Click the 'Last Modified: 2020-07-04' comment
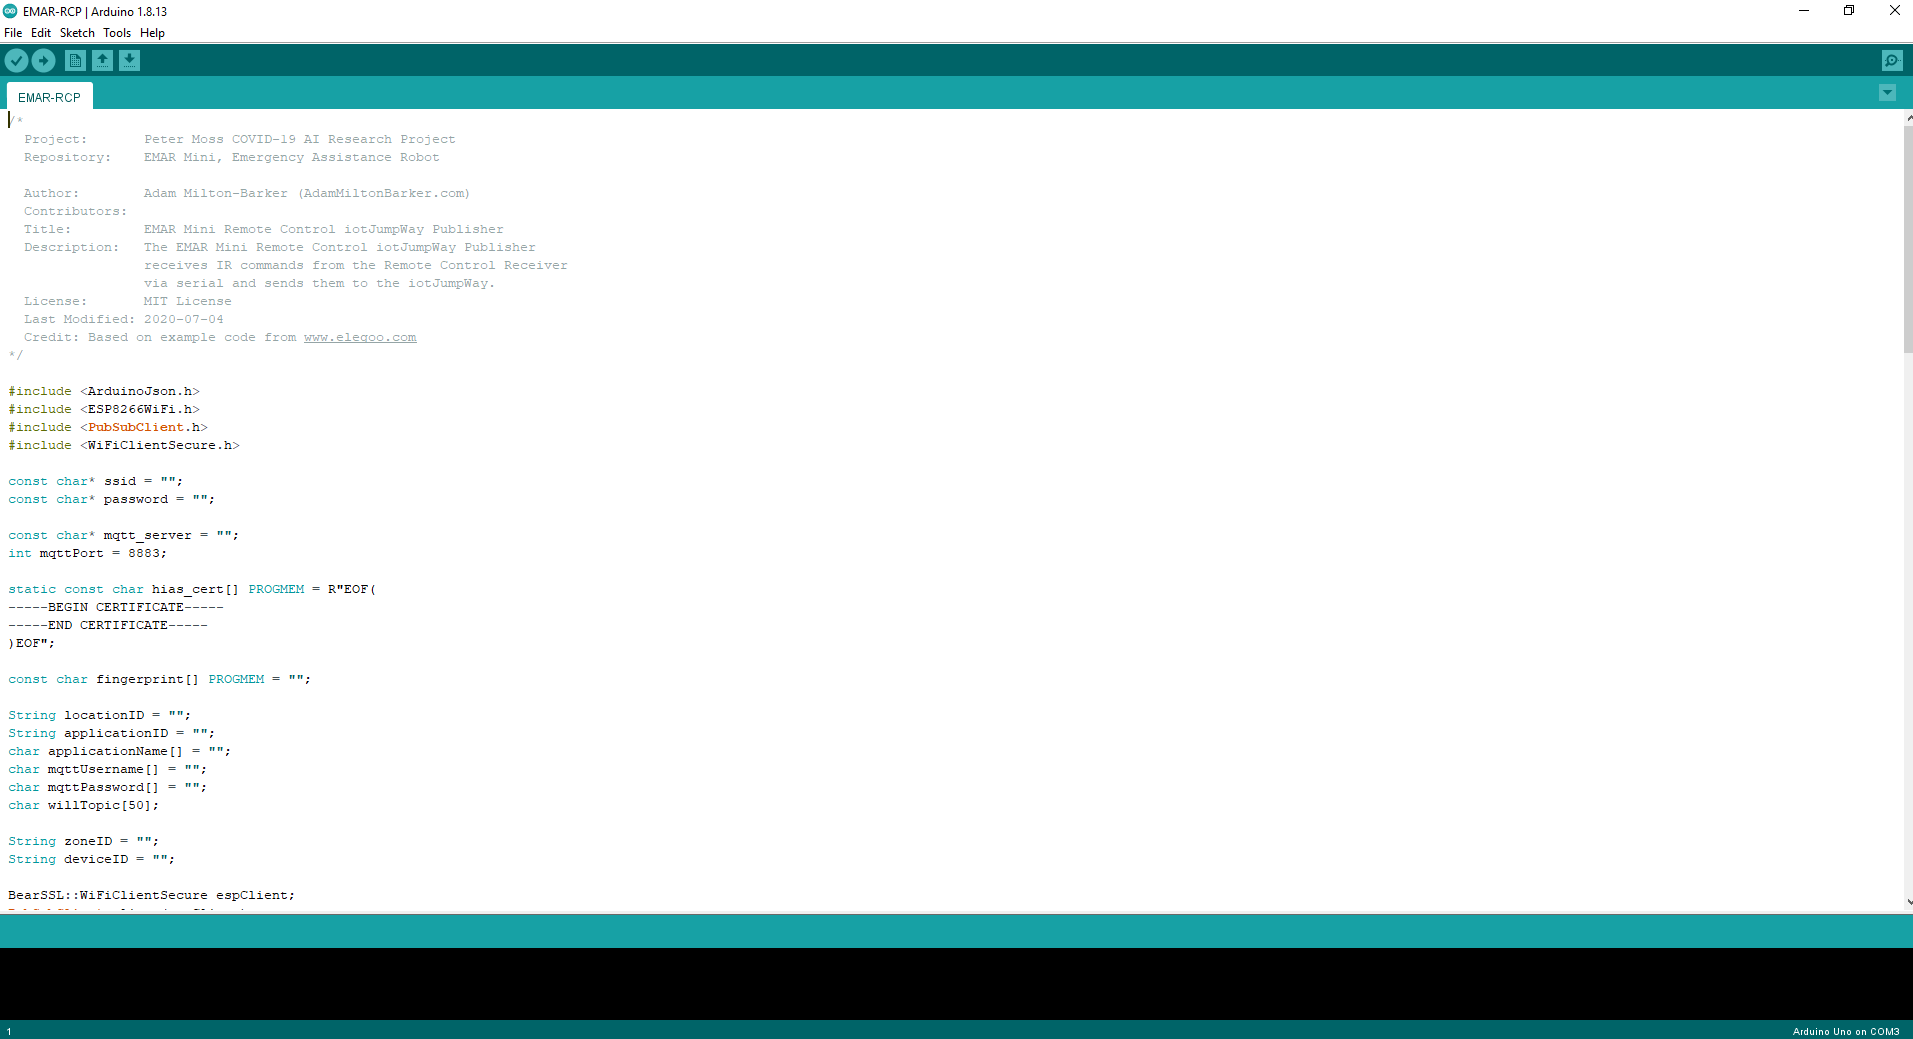 pos(124,320)
